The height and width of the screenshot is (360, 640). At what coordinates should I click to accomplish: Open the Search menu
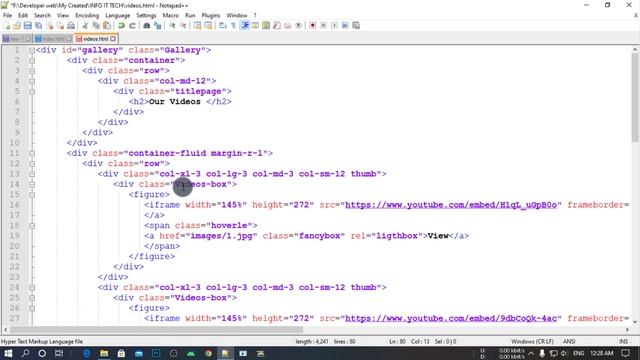tap(42, 15)
